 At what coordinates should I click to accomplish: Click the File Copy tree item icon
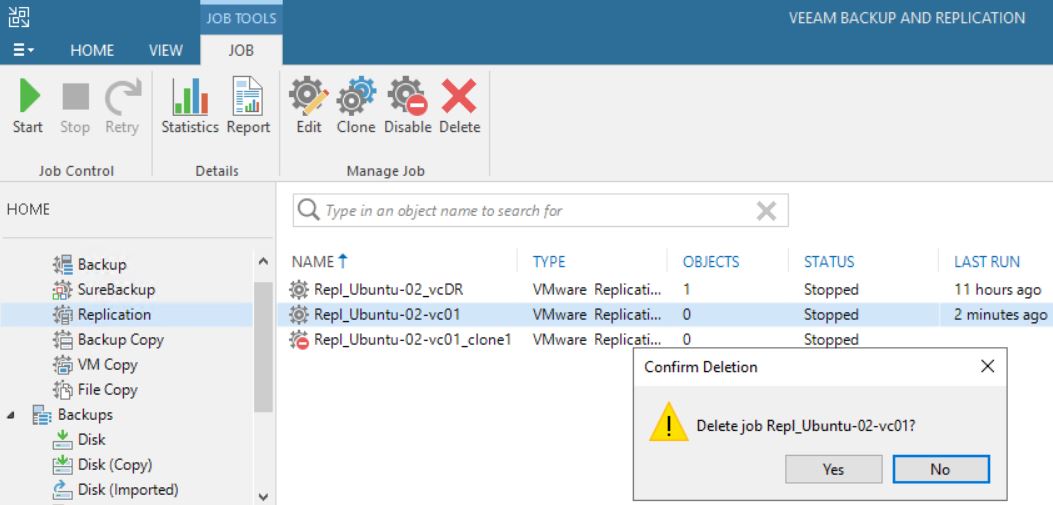62,389
